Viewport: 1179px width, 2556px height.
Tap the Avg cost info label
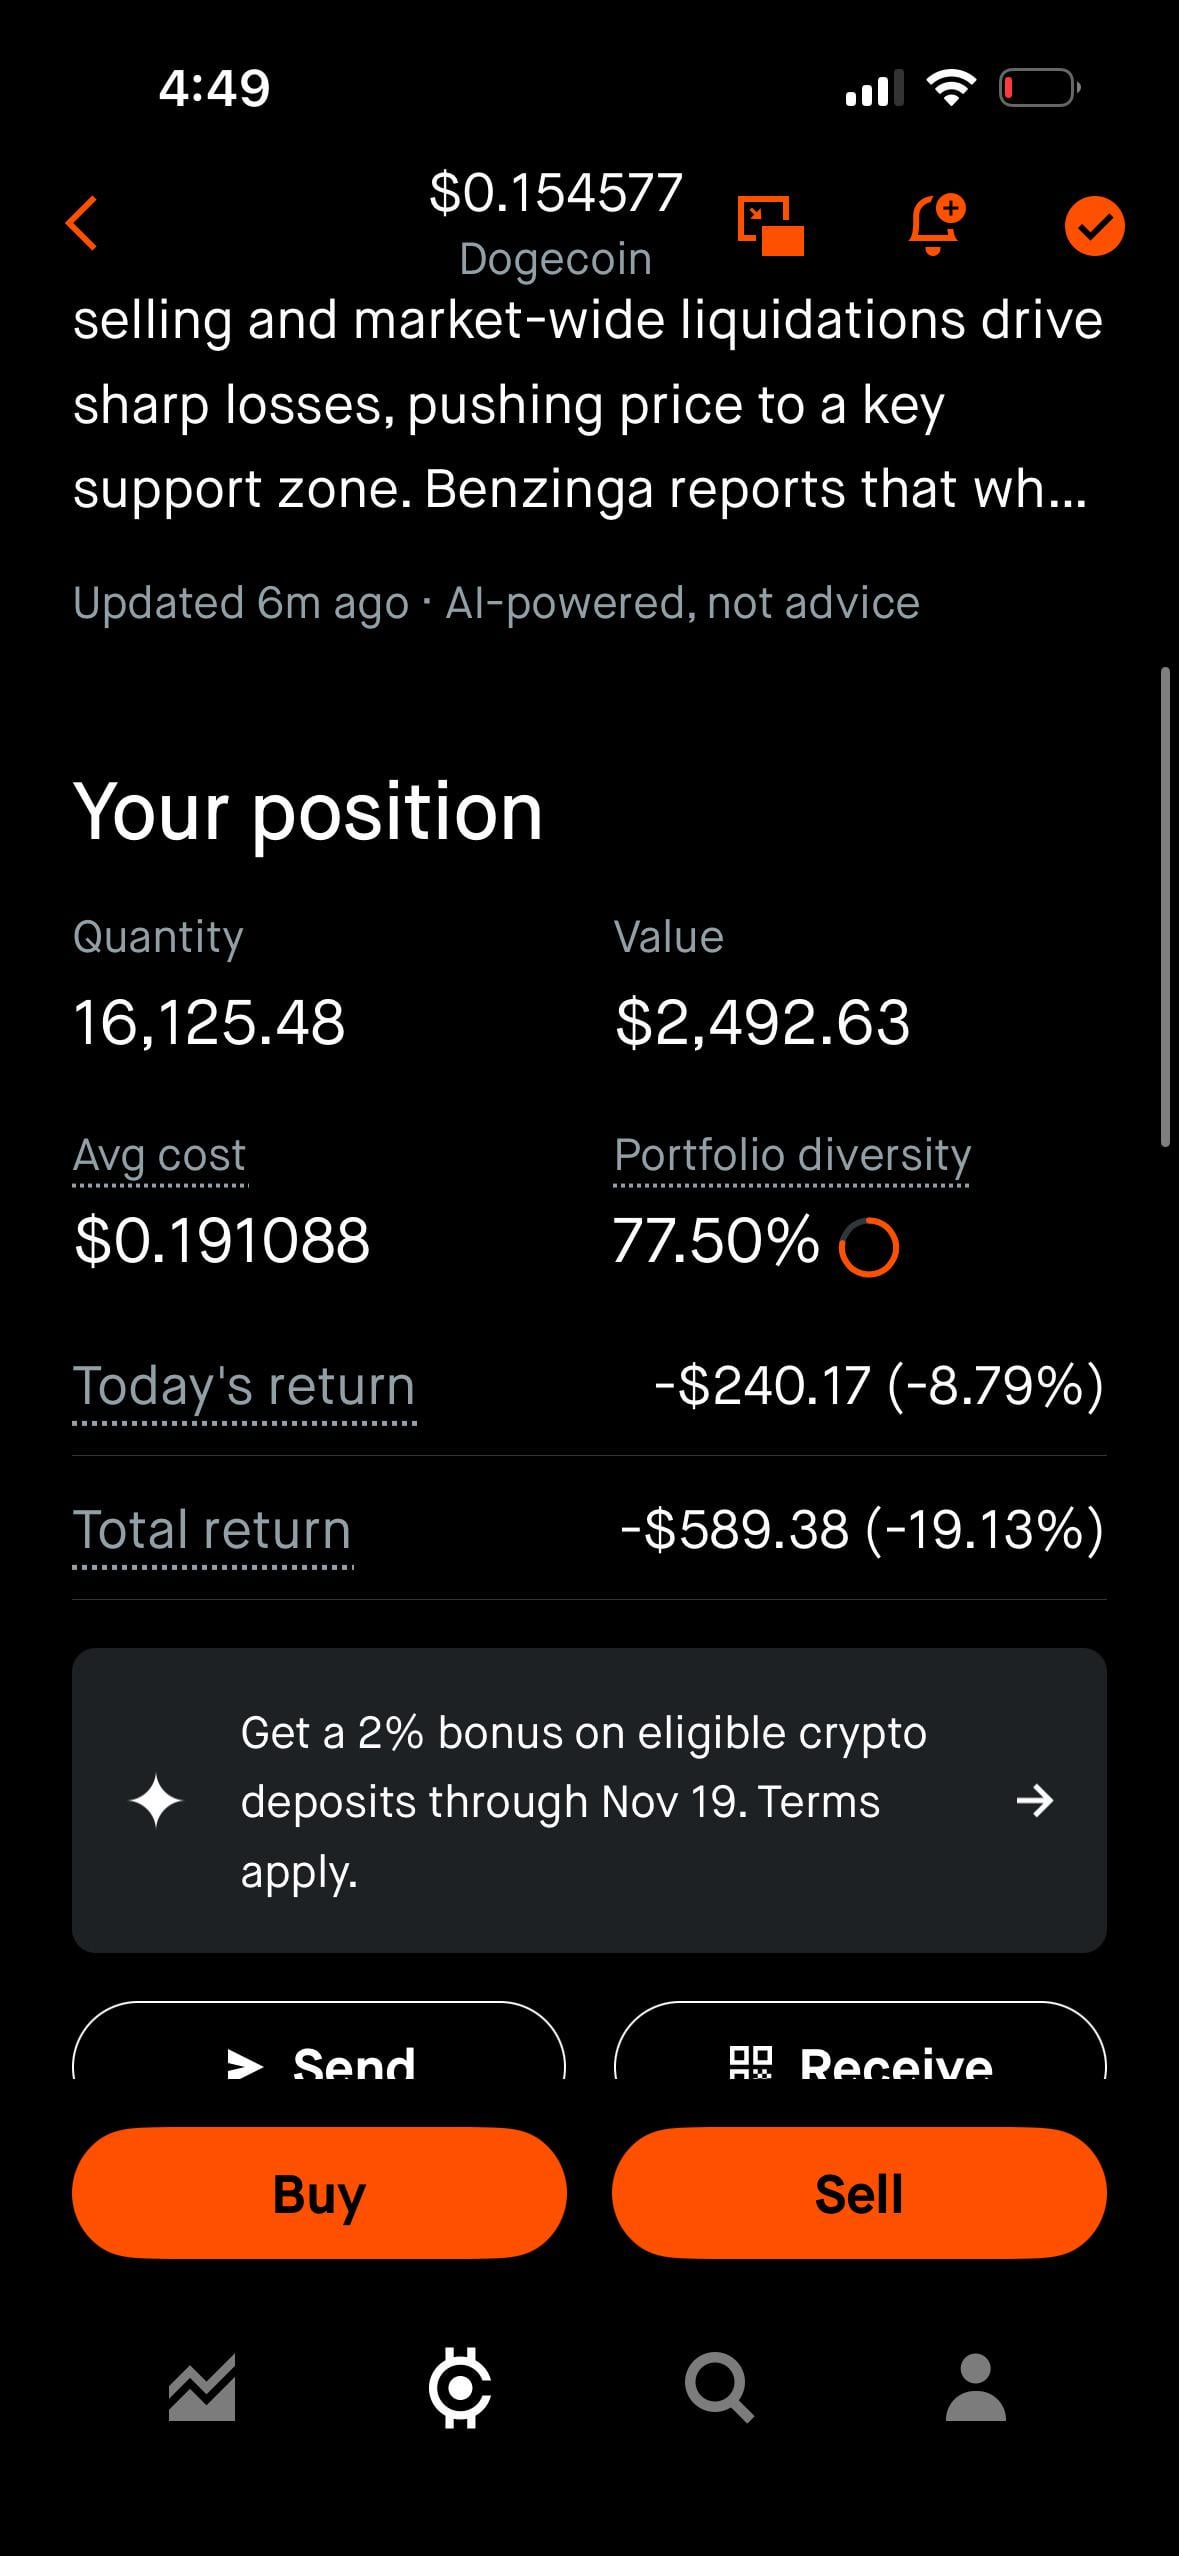pyautogui.click(x=160, y=1156)
